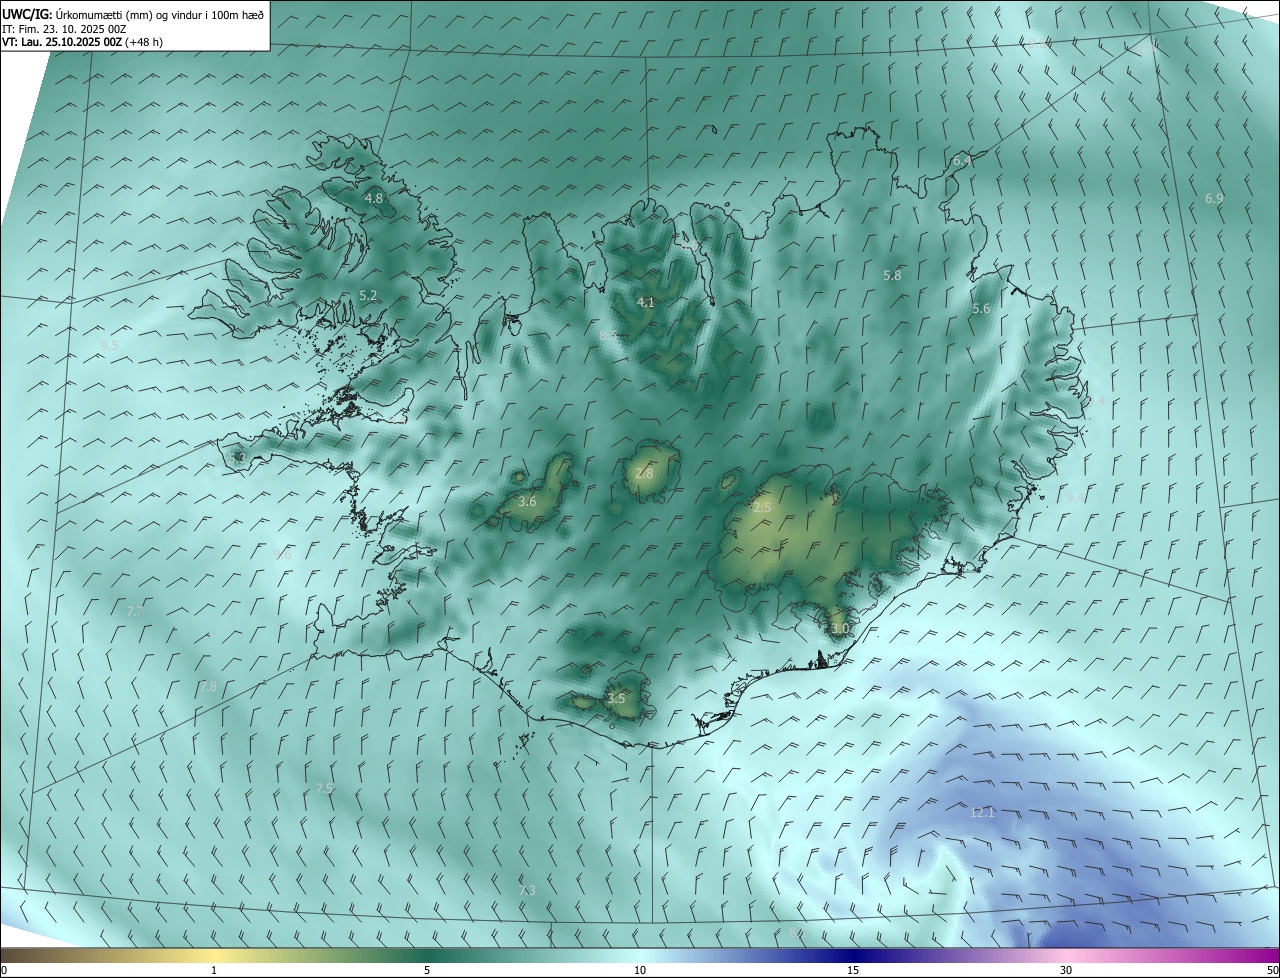Click the 12.1 value in the blue area

[983, 813]
